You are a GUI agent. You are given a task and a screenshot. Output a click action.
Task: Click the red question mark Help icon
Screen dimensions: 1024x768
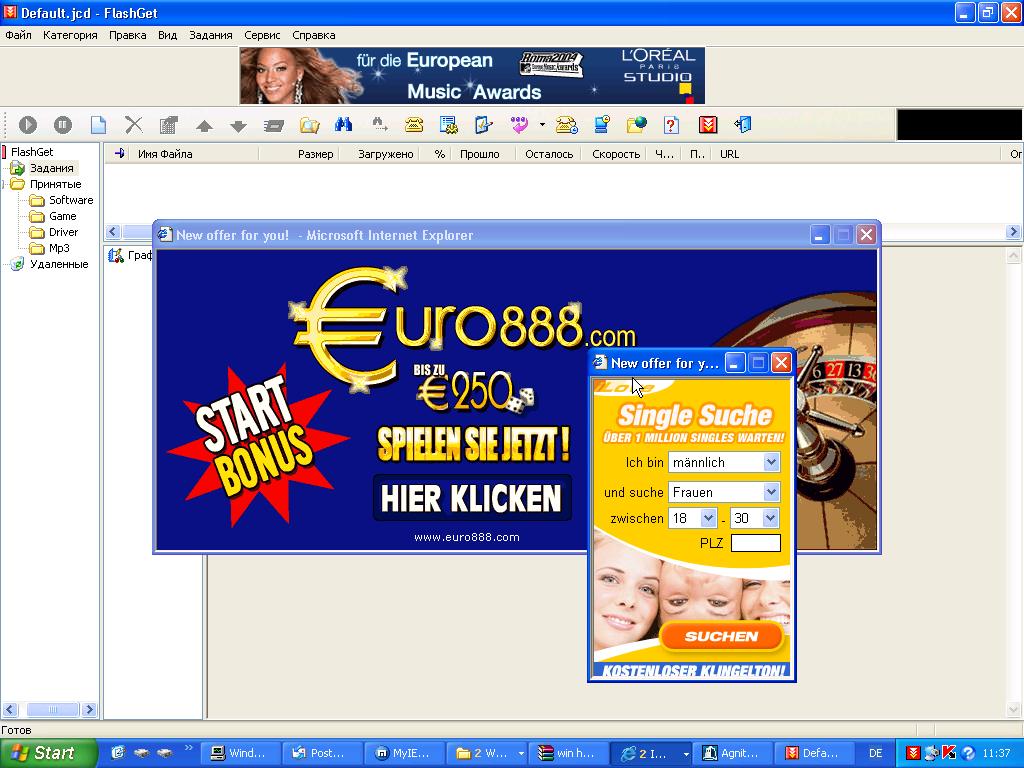pos(671,124)
